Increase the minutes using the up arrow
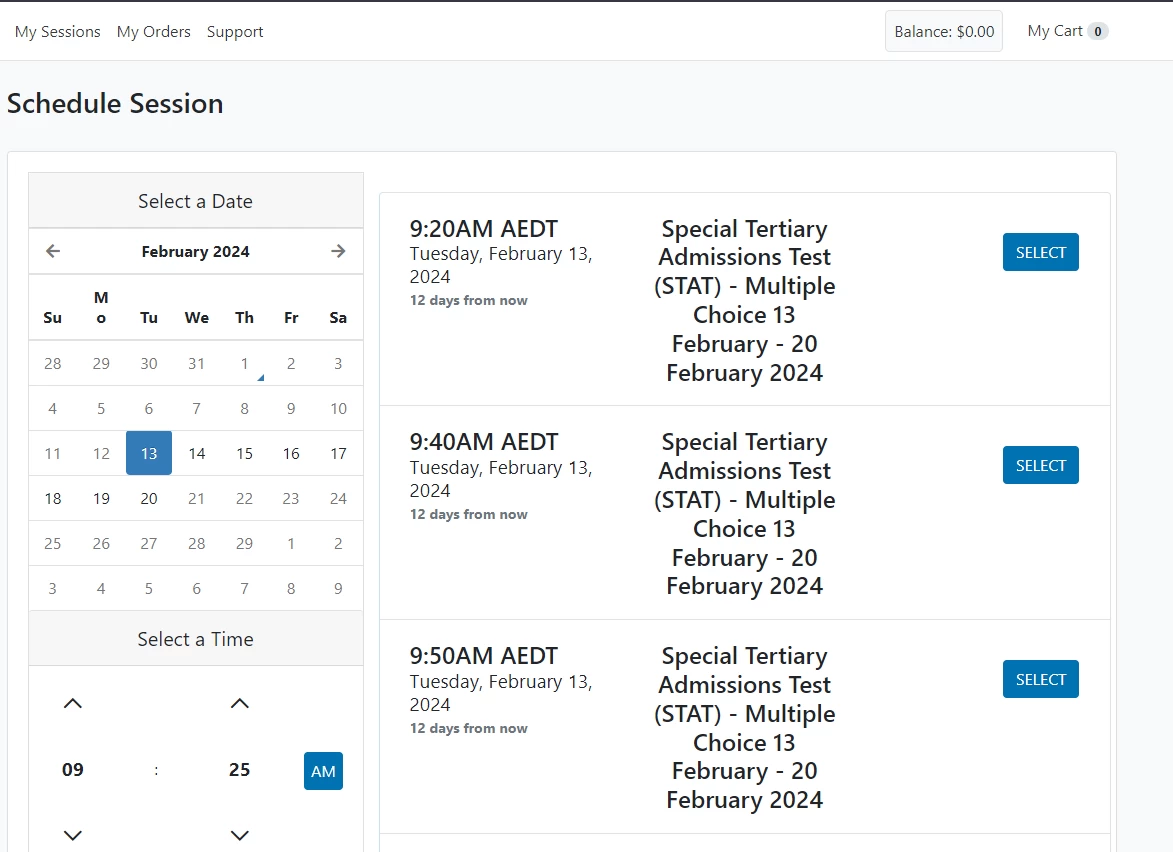Viewport: 1173px width, 852px height. point(239,703)
